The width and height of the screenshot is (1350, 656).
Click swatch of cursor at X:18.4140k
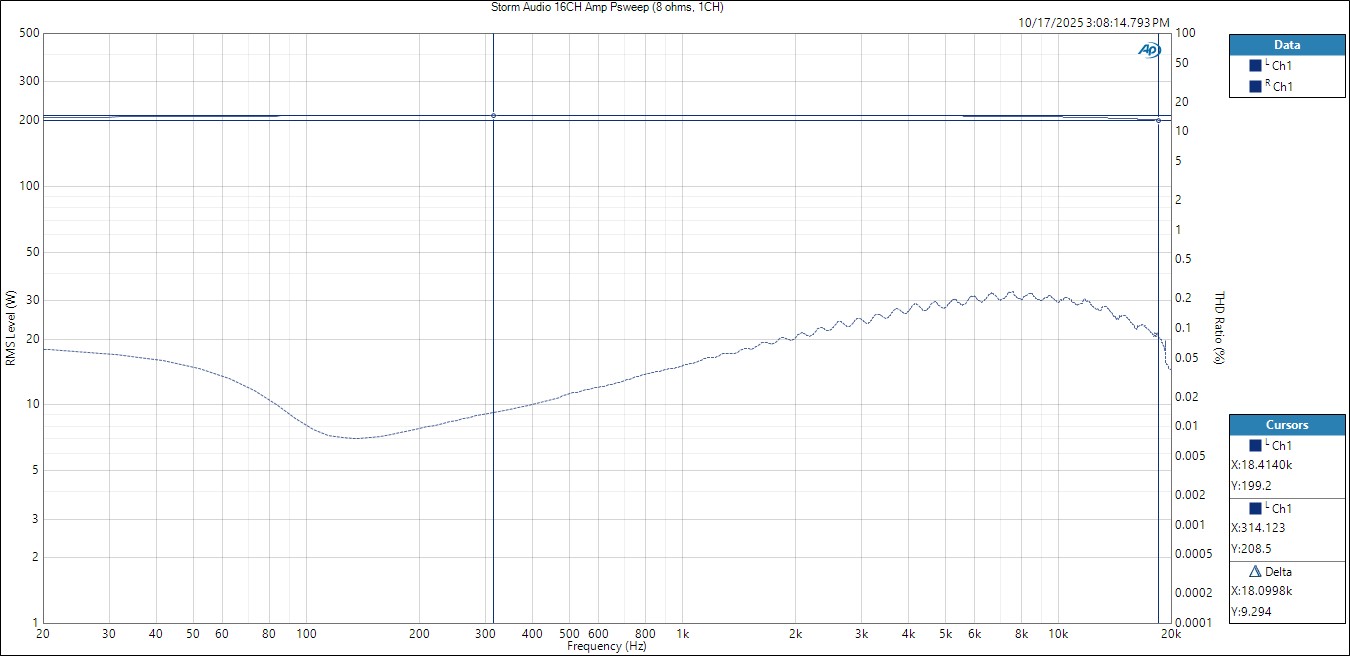[1255, 446]
